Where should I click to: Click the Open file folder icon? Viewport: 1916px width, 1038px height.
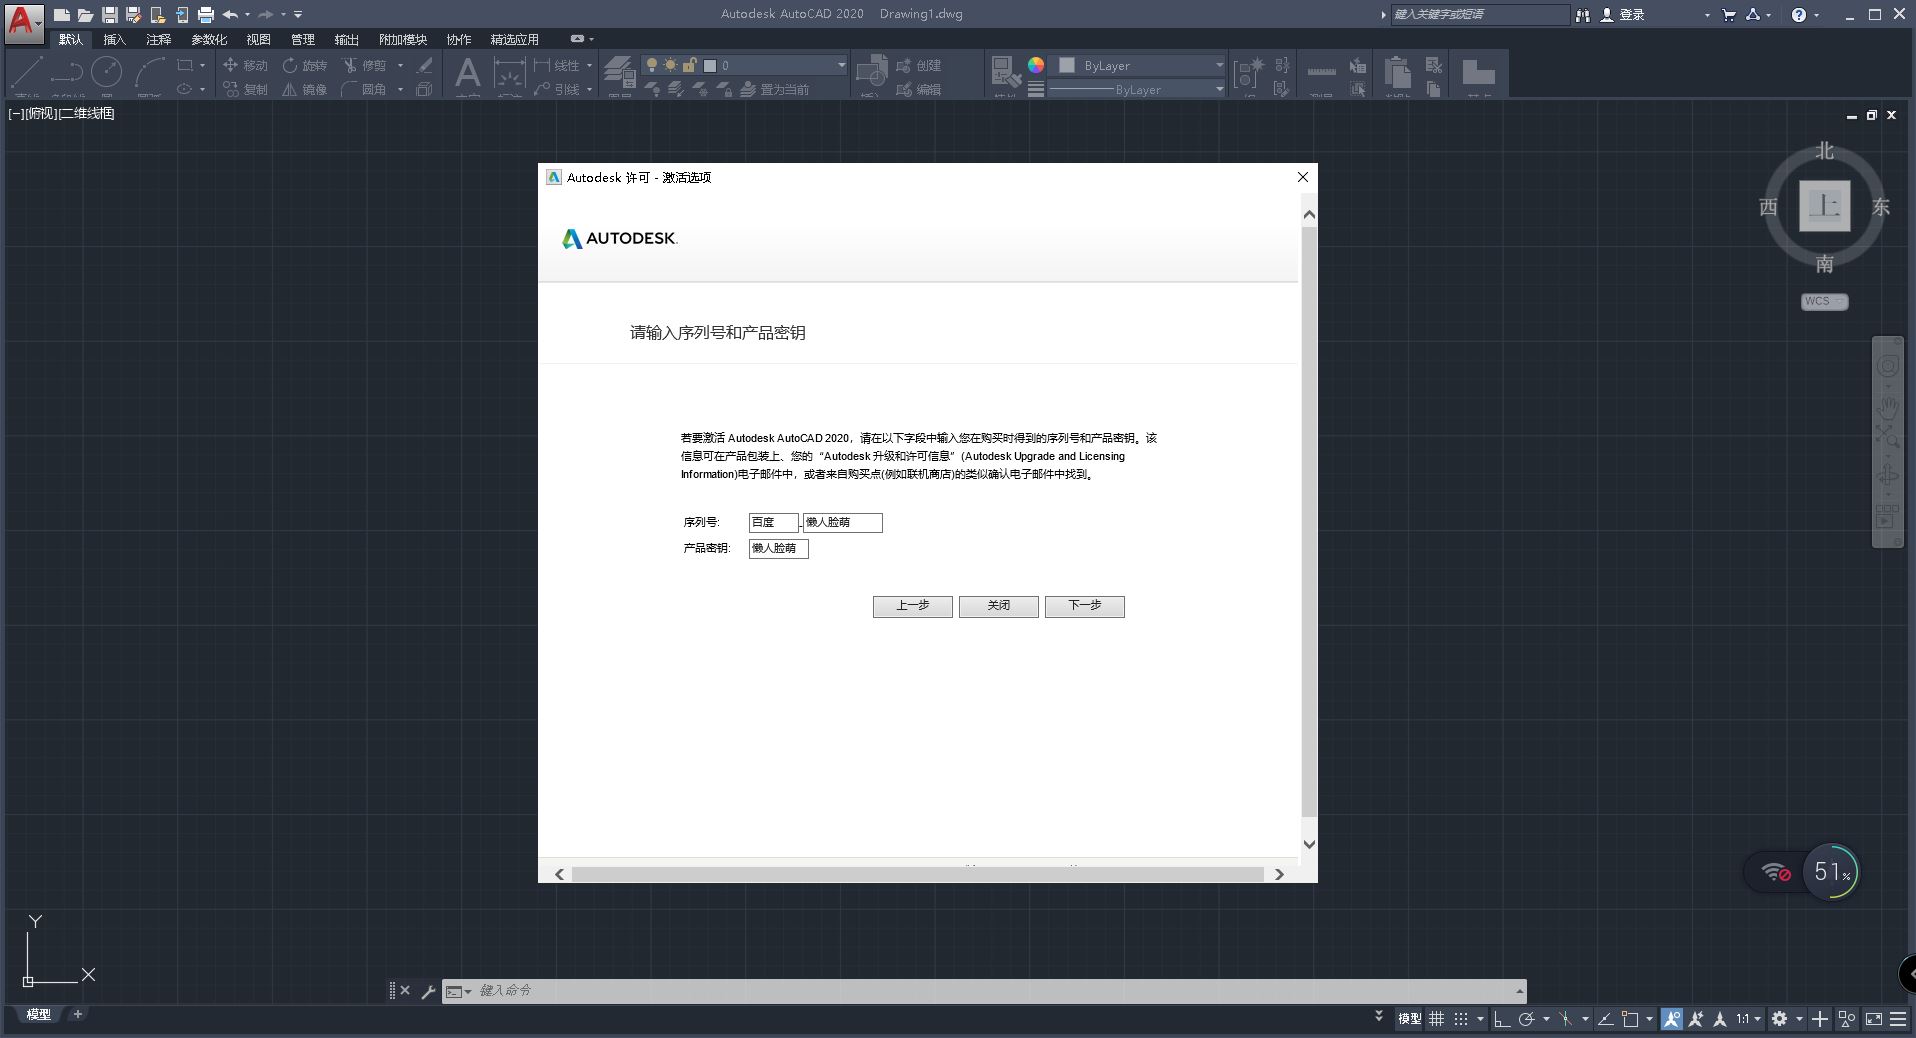tap(86, 15)
